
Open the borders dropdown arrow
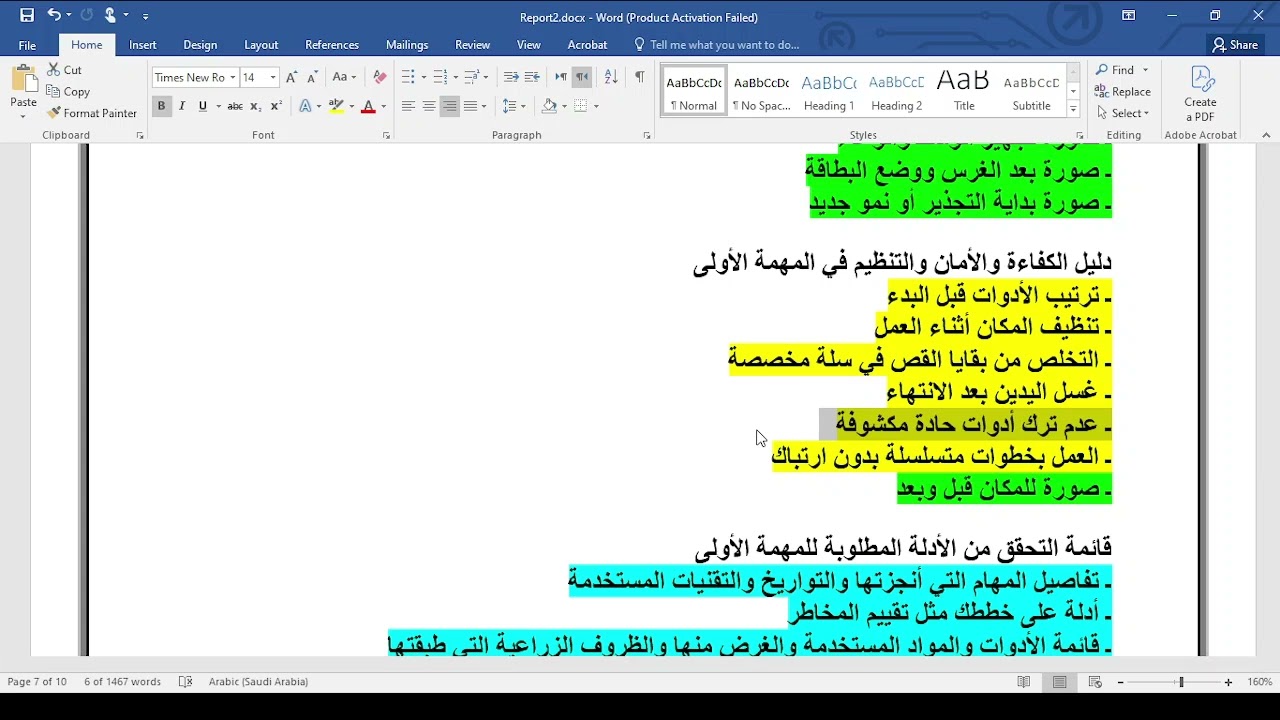[596, 106]
